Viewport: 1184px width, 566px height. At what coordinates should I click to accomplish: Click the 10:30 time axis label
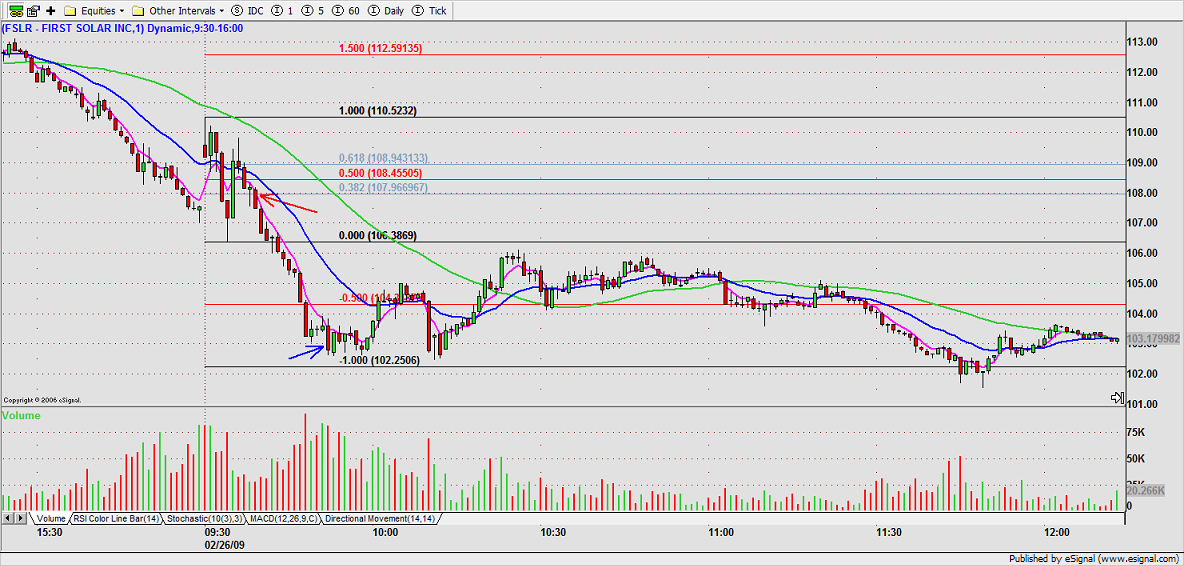pos(553,533)
